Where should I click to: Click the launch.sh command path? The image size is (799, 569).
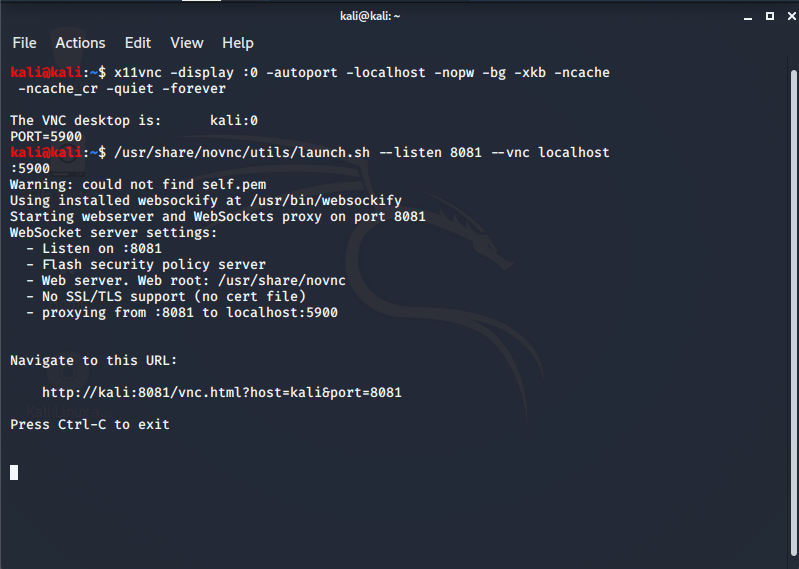click(x=242, y=152)
